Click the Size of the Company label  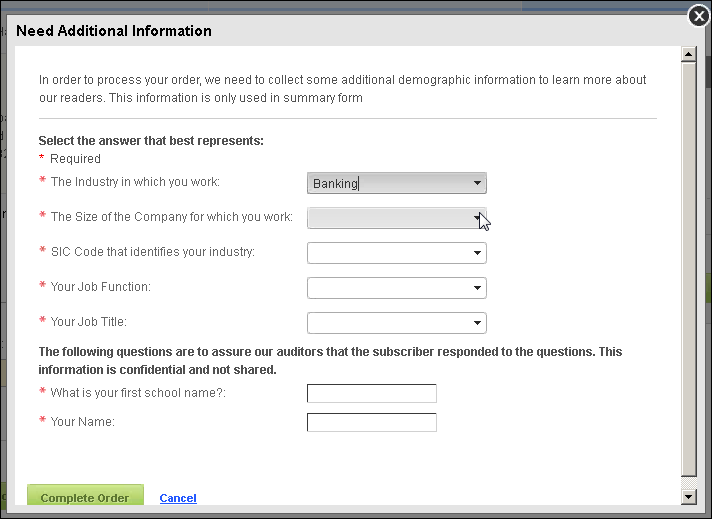(x=172, y=217)
